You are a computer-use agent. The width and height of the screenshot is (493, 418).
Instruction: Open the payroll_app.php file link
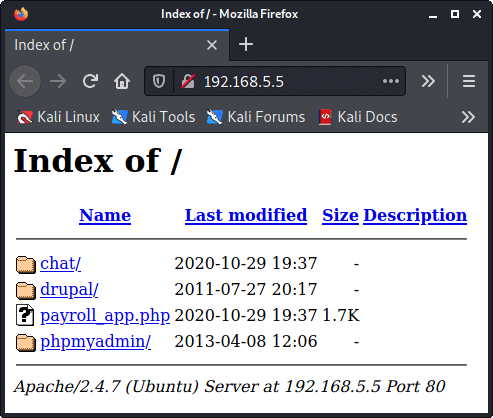coord(105,315)
